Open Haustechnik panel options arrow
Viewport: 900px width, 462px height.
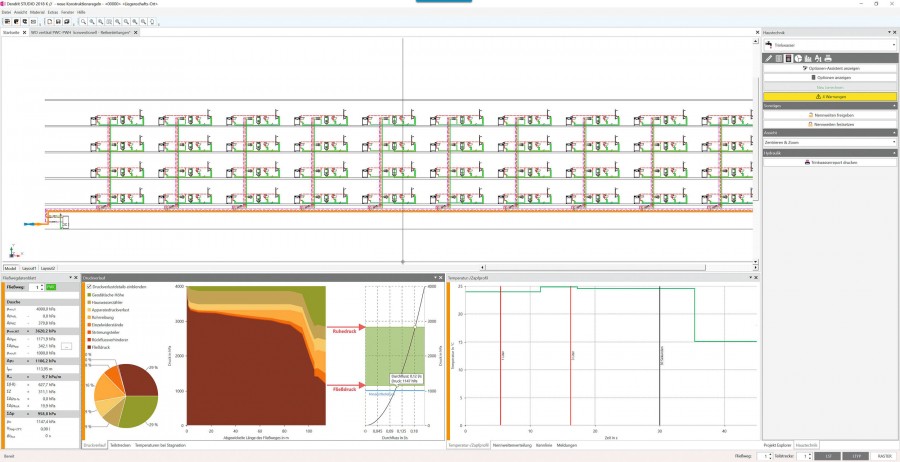pos(889,33)
